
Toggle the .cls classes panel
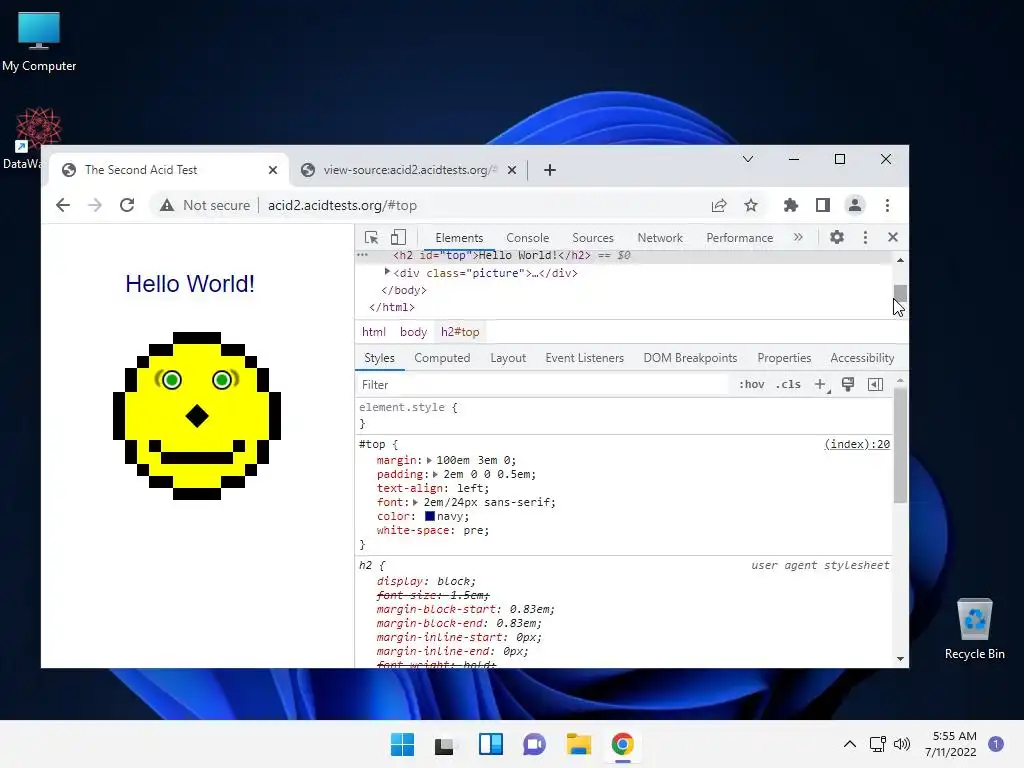788,385
